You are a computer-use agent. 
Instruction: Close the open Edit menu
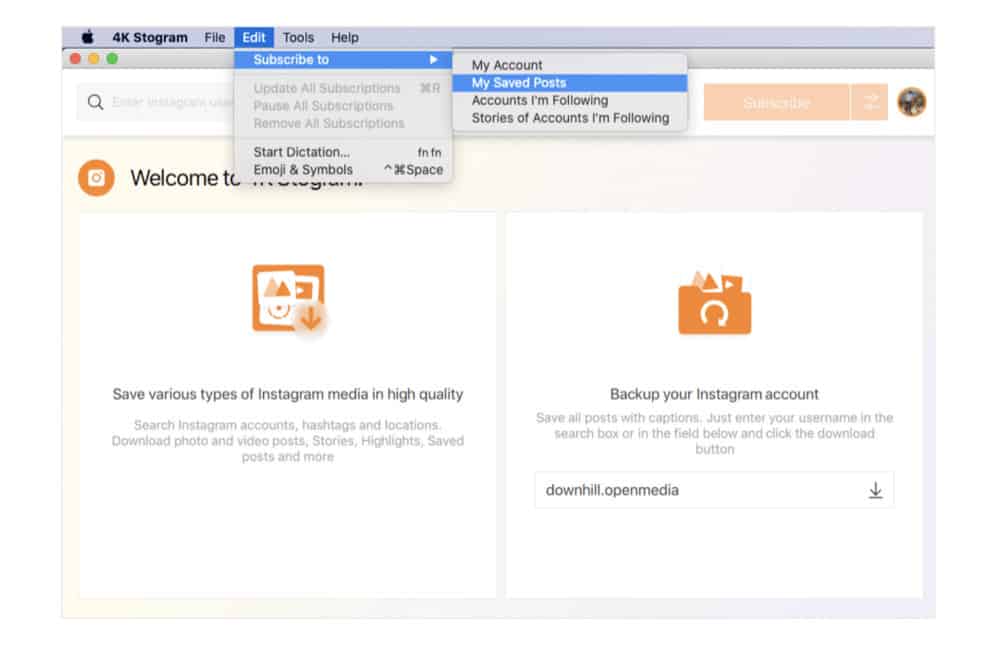[254, 38]
